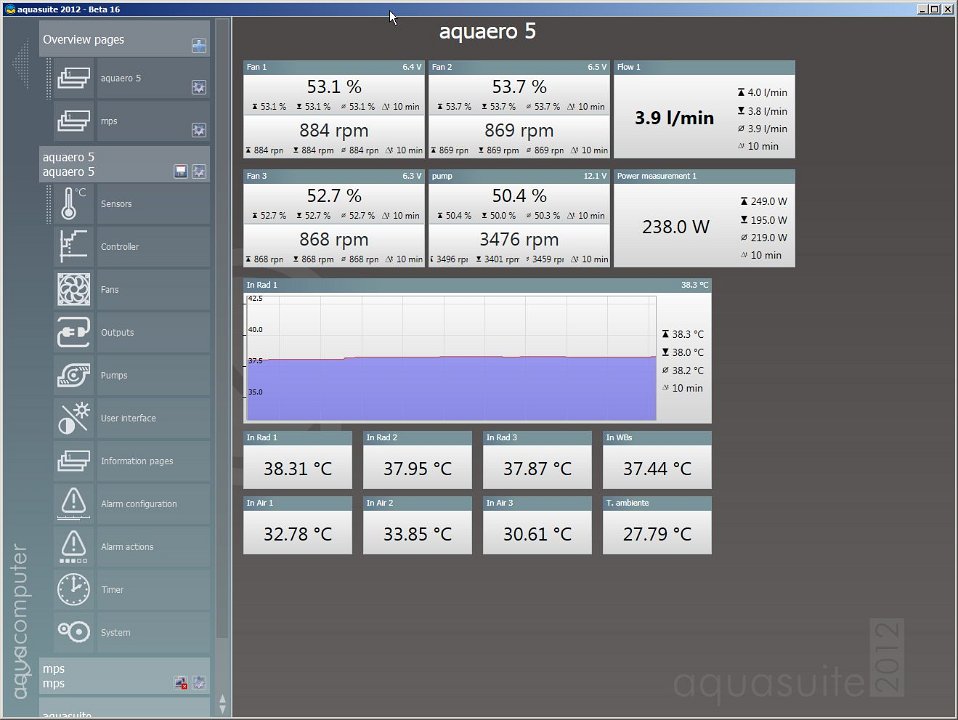This screenshot has width=958, height=720.
Task: Collapse the aquaero 5 device section header
Action: (124, 164)
